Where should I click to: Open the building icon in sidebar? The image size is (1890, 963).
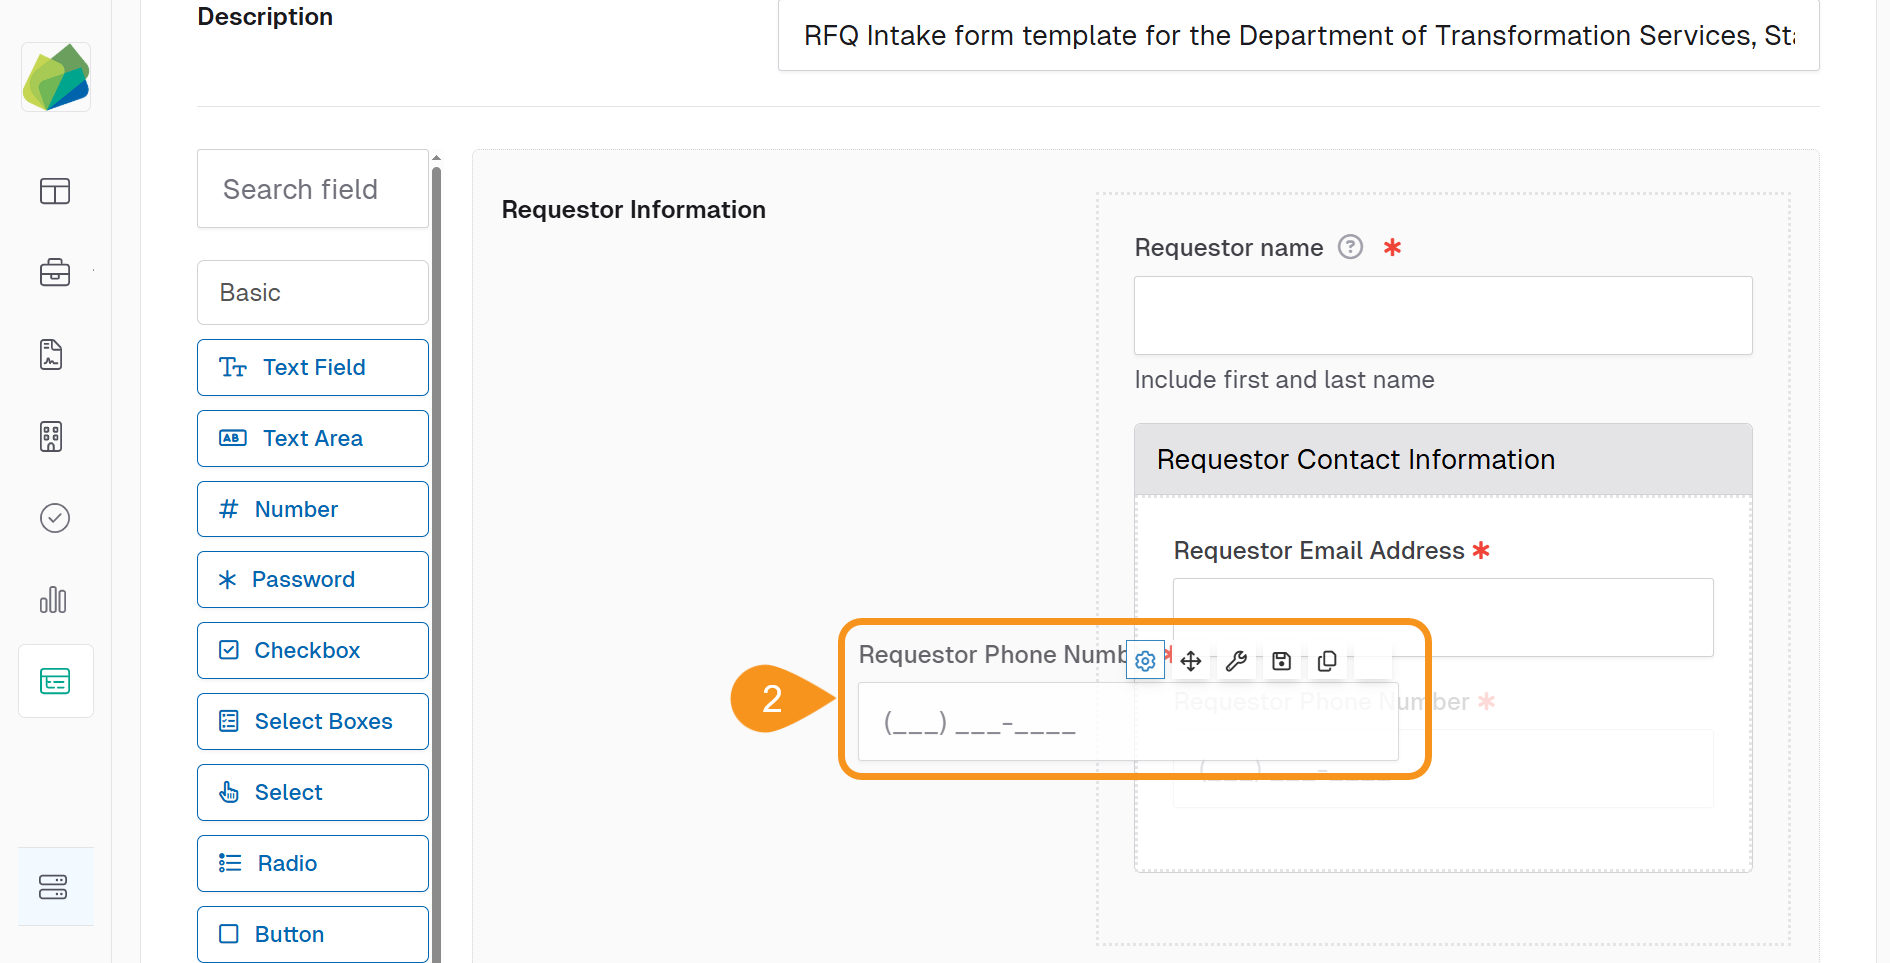[x=52, y=436]
